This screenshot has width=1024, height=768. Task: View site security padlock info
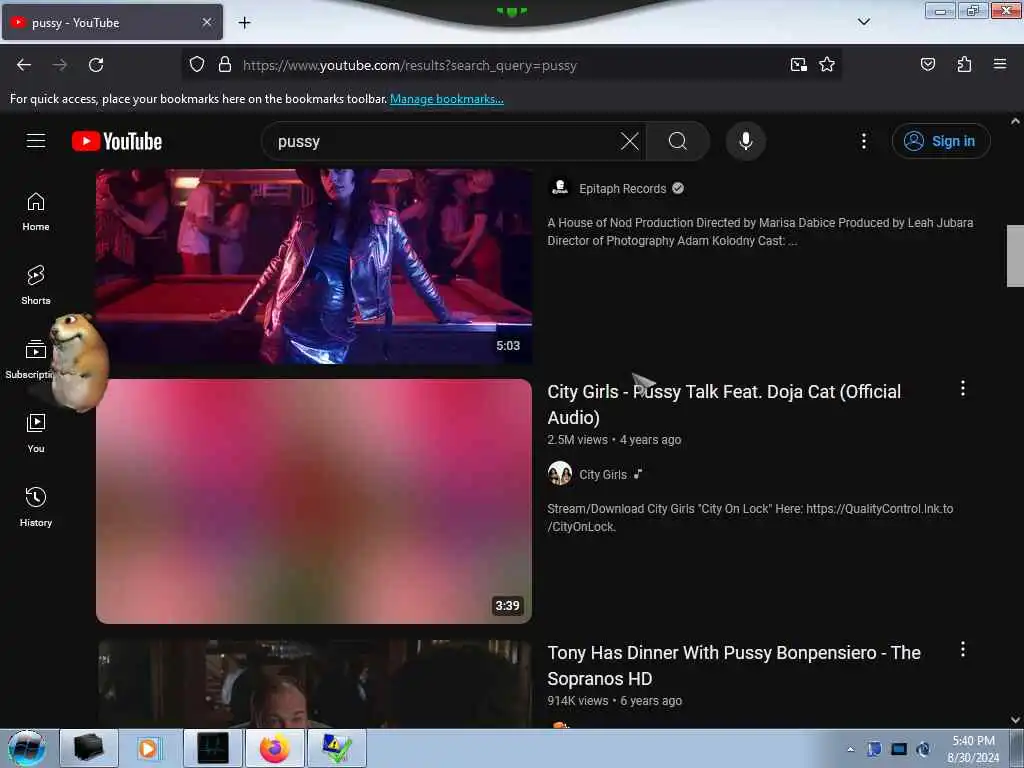click(225, 65)
